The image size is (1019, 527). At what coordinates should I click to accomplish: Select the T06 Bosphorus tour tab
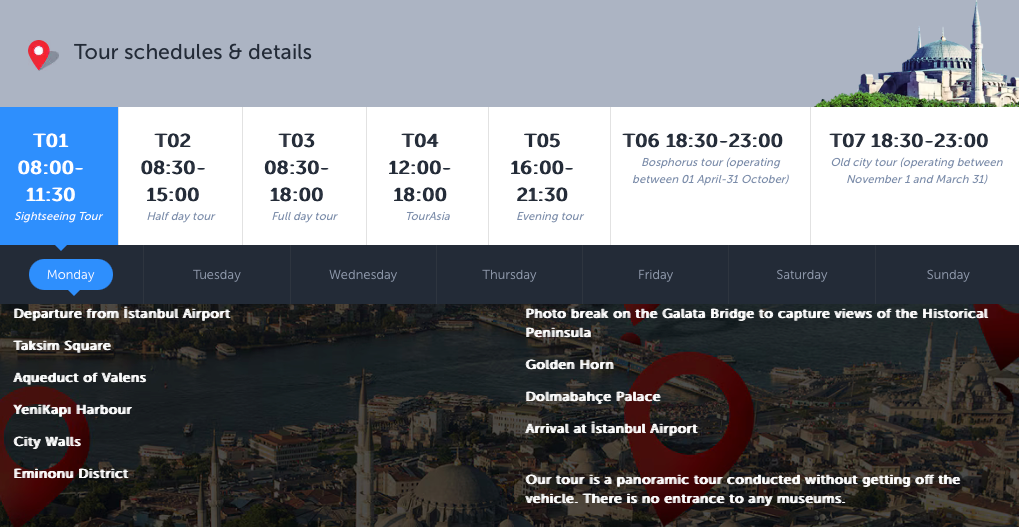click(x=710, y=176)
